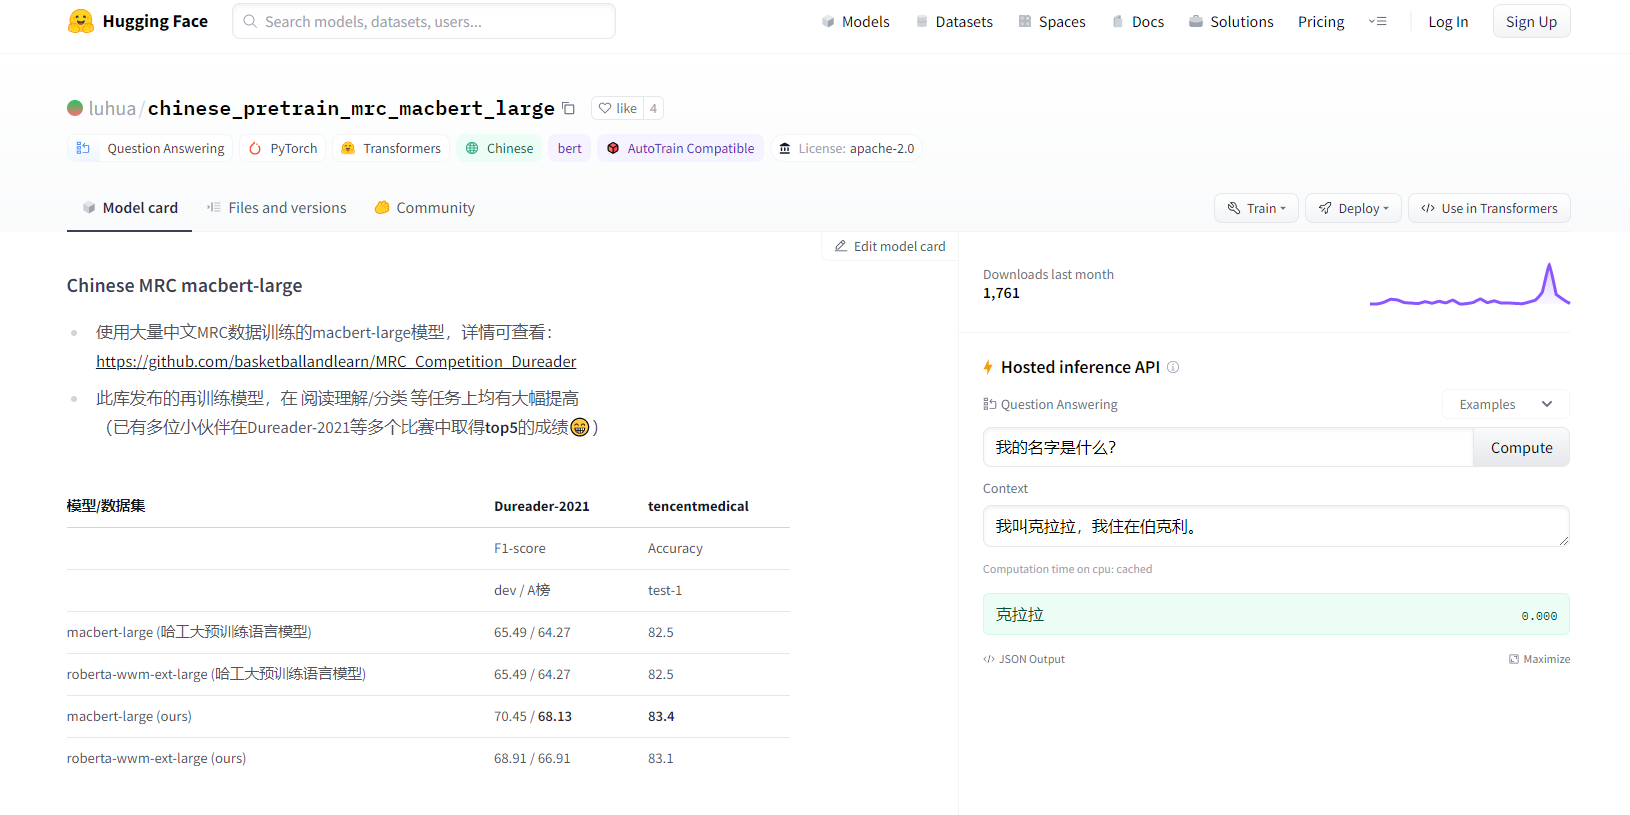Image resolution: width=1630 pixels, height=815 pixels.
Task: Switch to the Model card tab
Action: click(x=130, y=208)
